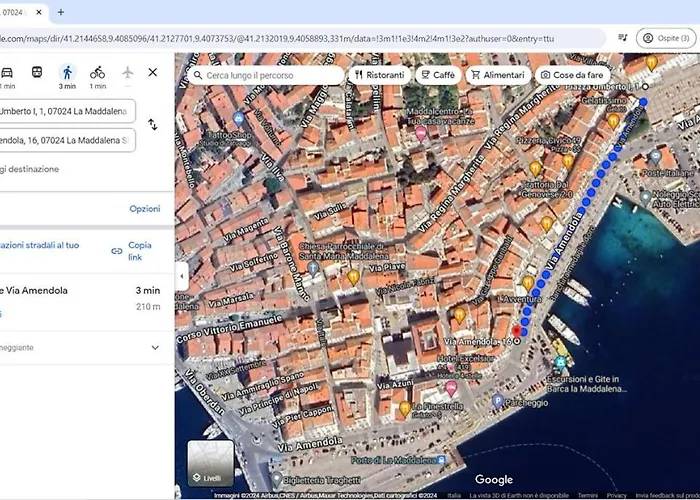This screenshot has height=500, width=700.
Task: Open Opzioni route options
Action: [144, 209]
